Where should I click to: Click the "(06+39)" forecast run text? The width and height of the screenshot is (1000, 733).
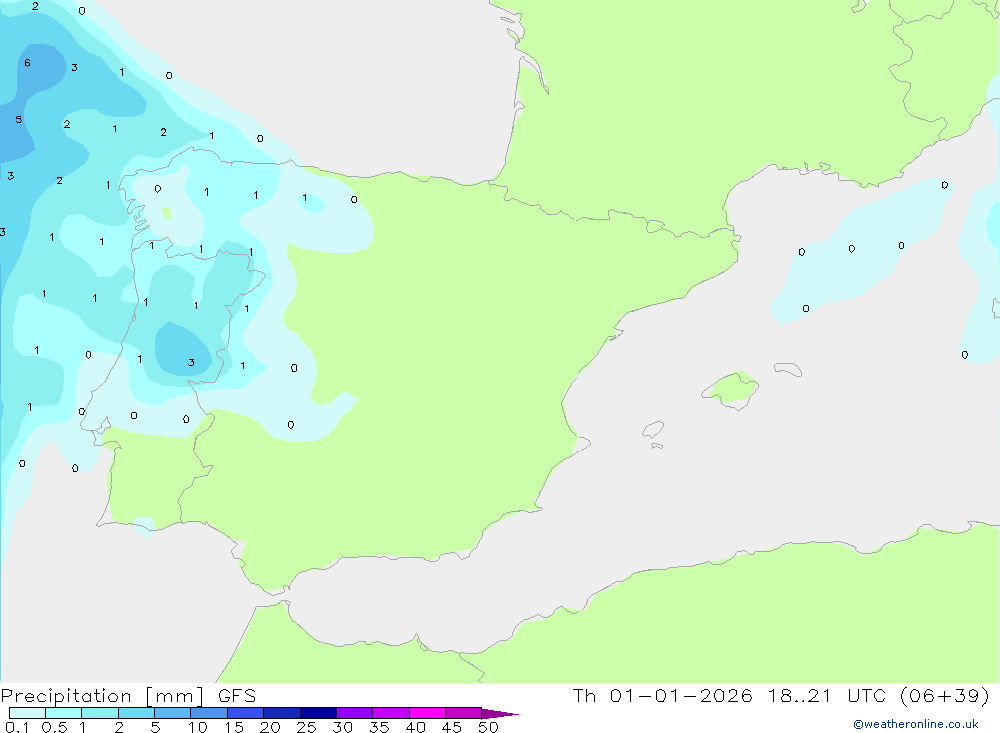pos(945,695)
